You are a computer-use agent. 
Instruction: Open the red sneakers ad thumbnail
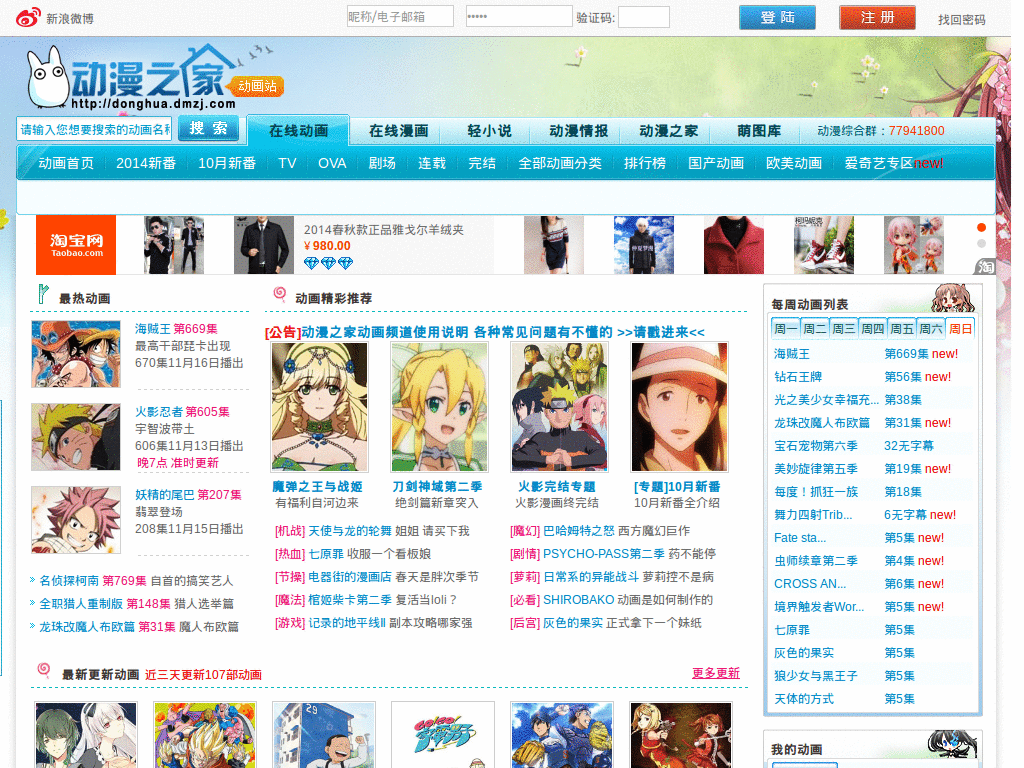click(824, 245)
